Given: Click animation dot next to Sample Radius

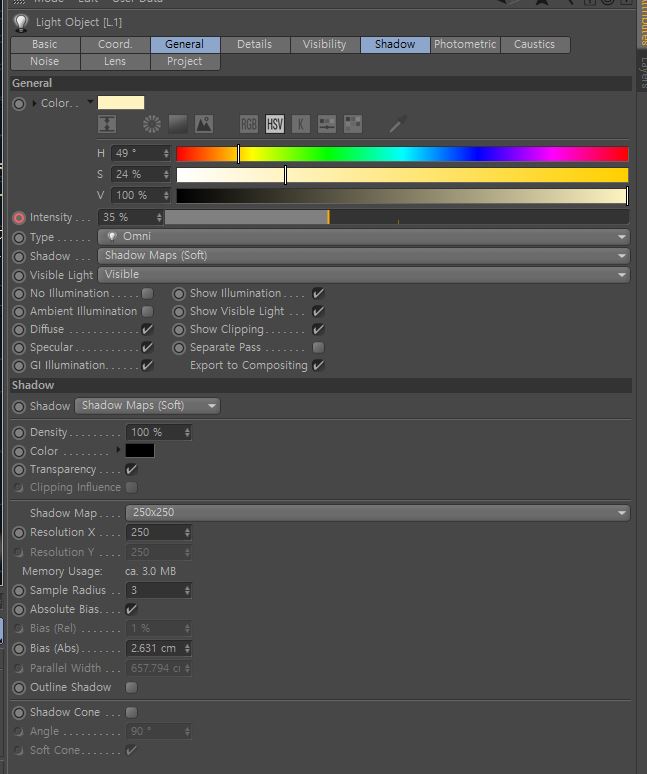Looking at the screenshot, I should point(19,590).
